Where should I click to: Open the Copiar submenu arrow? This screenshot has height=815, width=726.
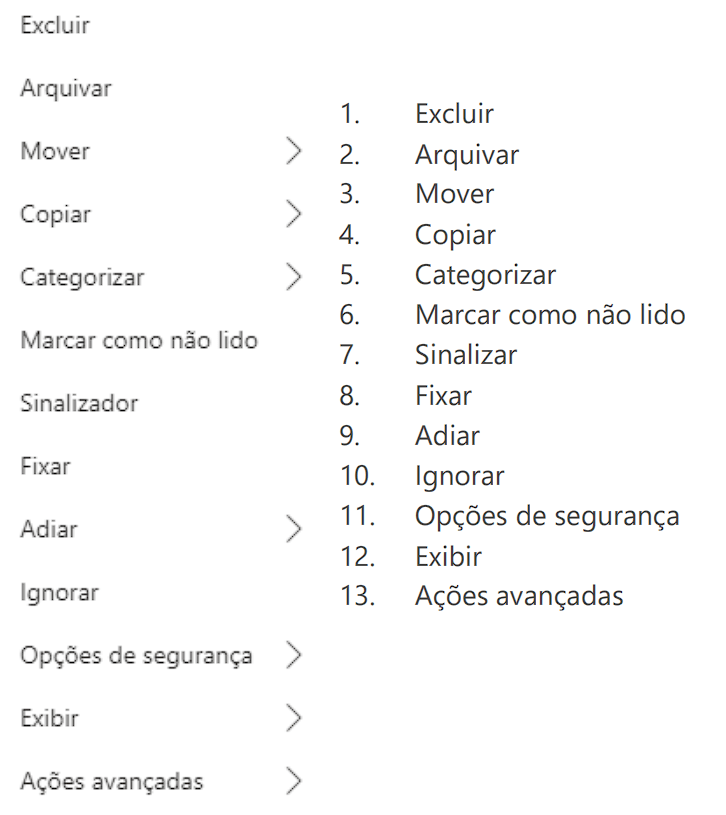[294, 214]
